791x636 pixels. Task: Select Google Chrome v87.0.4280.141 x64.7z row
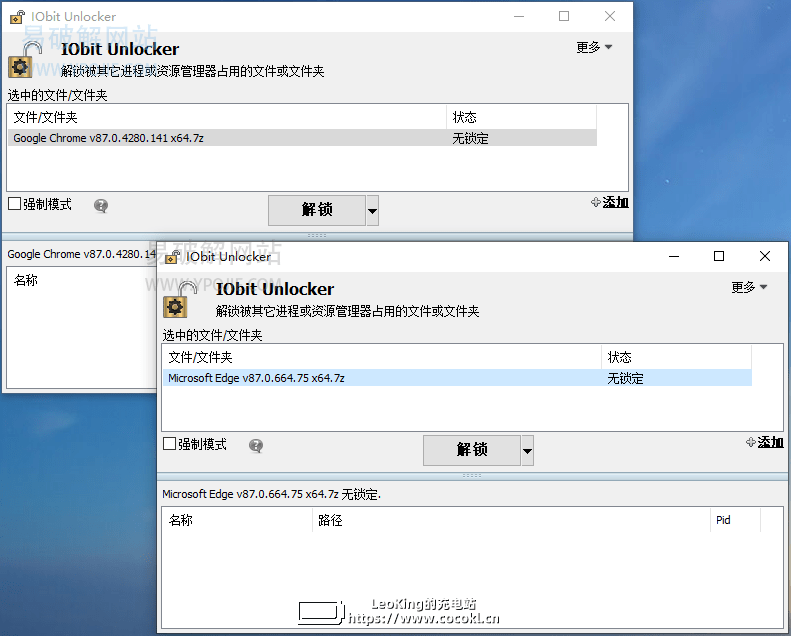pyautogui.click(x=302, y=138)
